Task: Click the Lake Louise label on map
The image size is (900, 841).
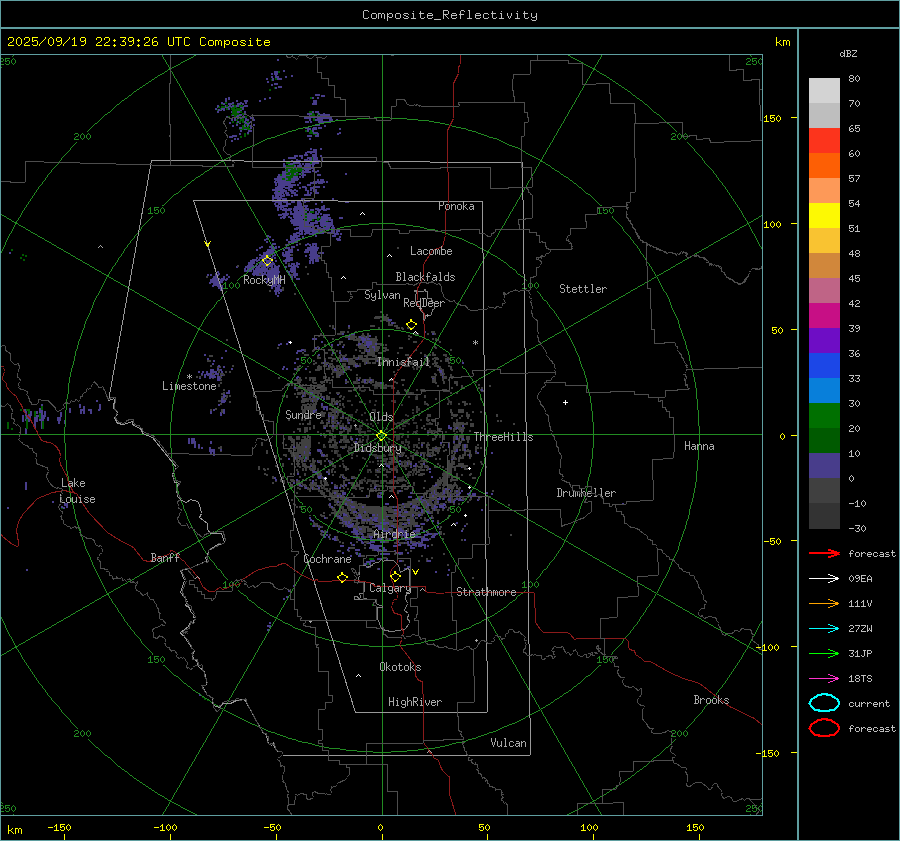Action: [77, 491]
